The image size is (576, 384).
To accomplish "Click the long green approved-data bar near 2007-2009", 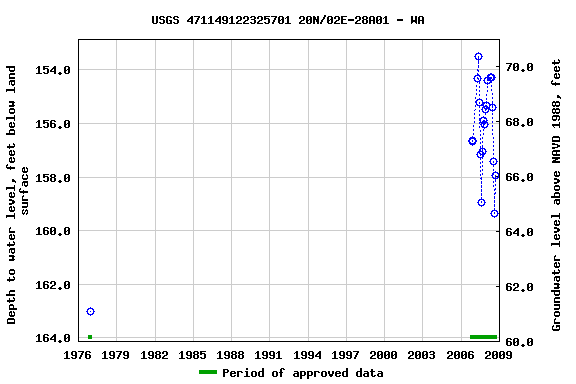I will tap(483, 337).
